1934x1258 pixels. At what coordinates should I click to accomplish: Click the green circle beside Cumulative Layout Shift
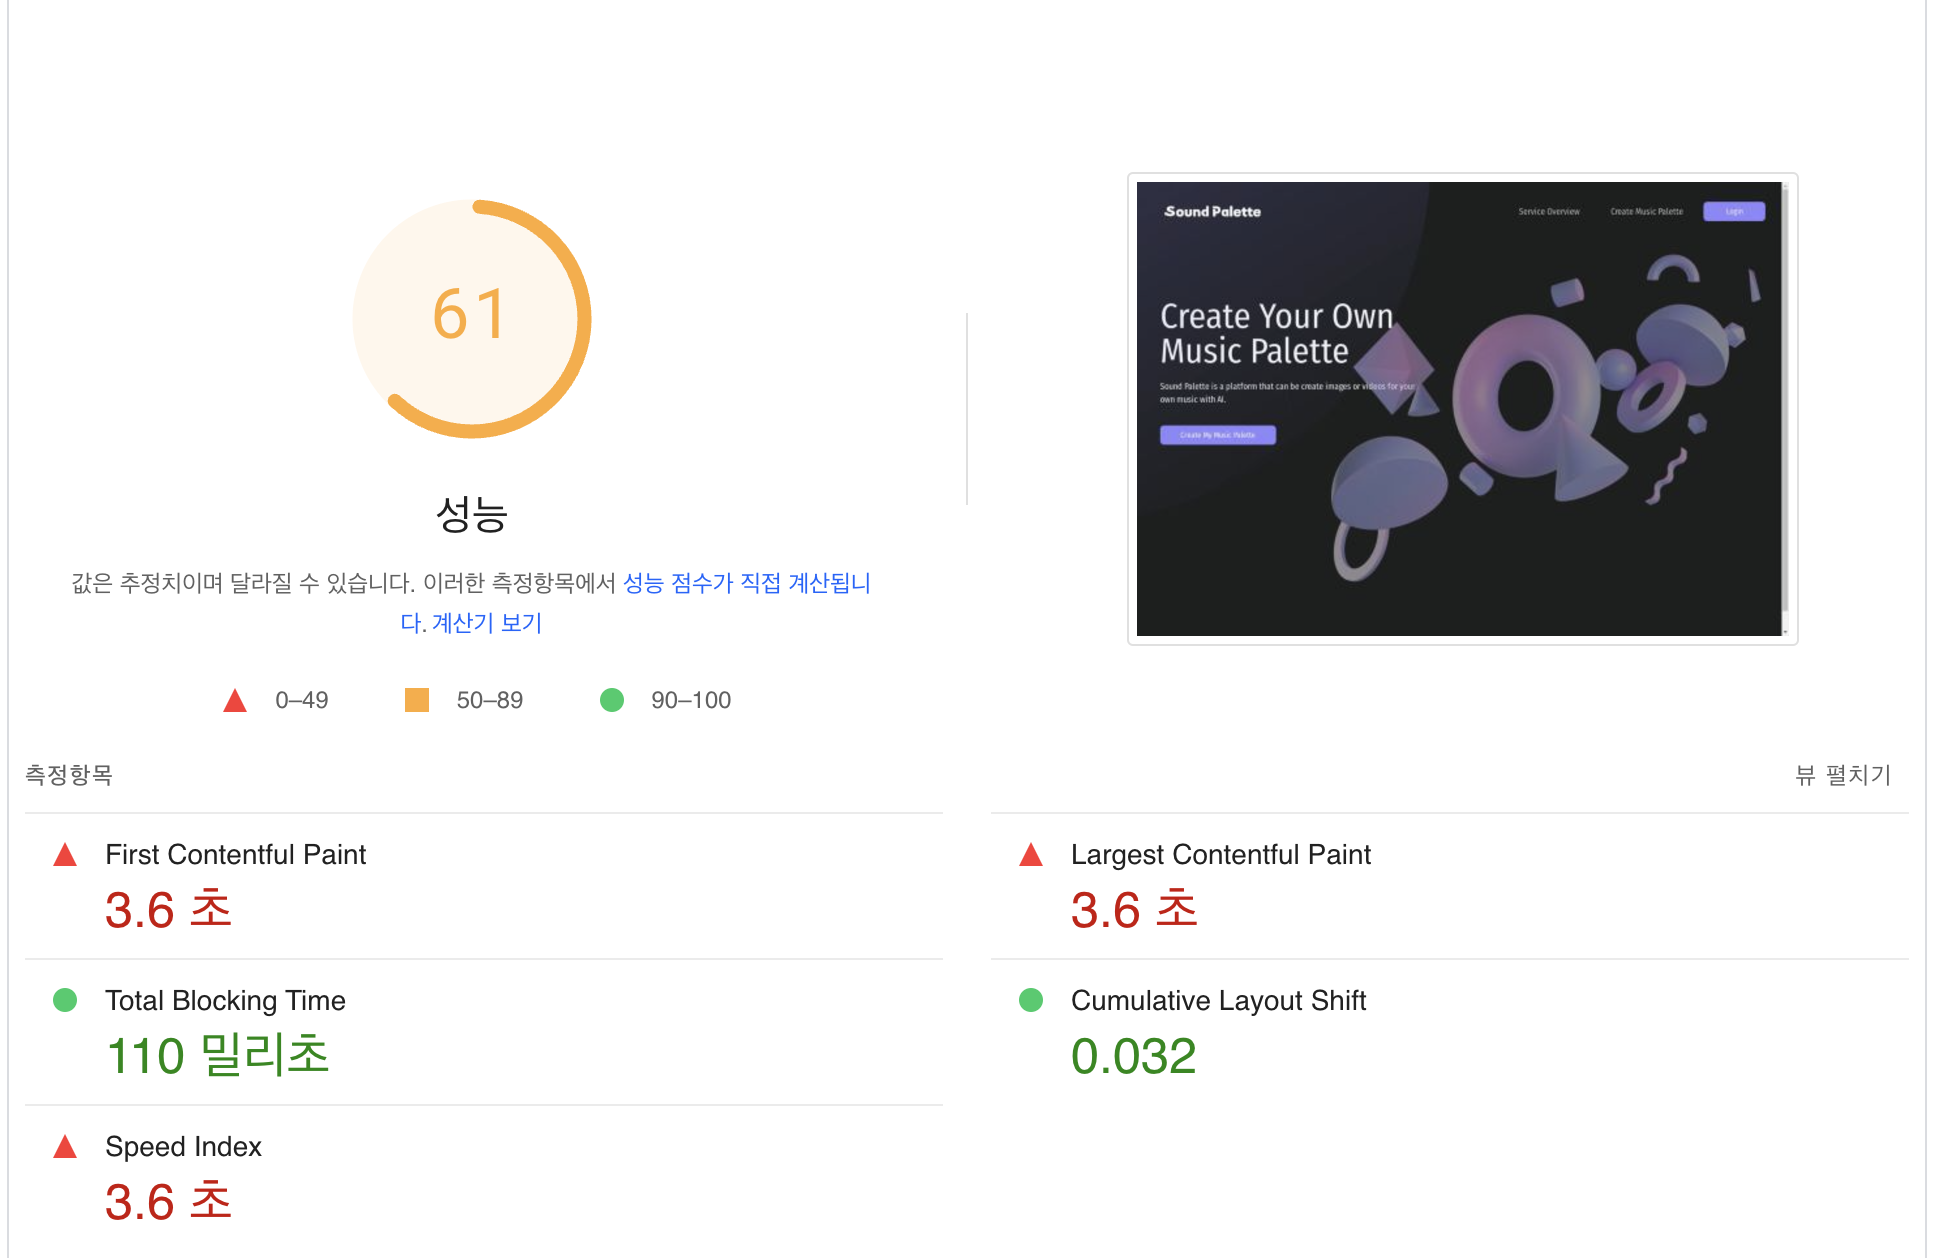click(1031, 1000)
